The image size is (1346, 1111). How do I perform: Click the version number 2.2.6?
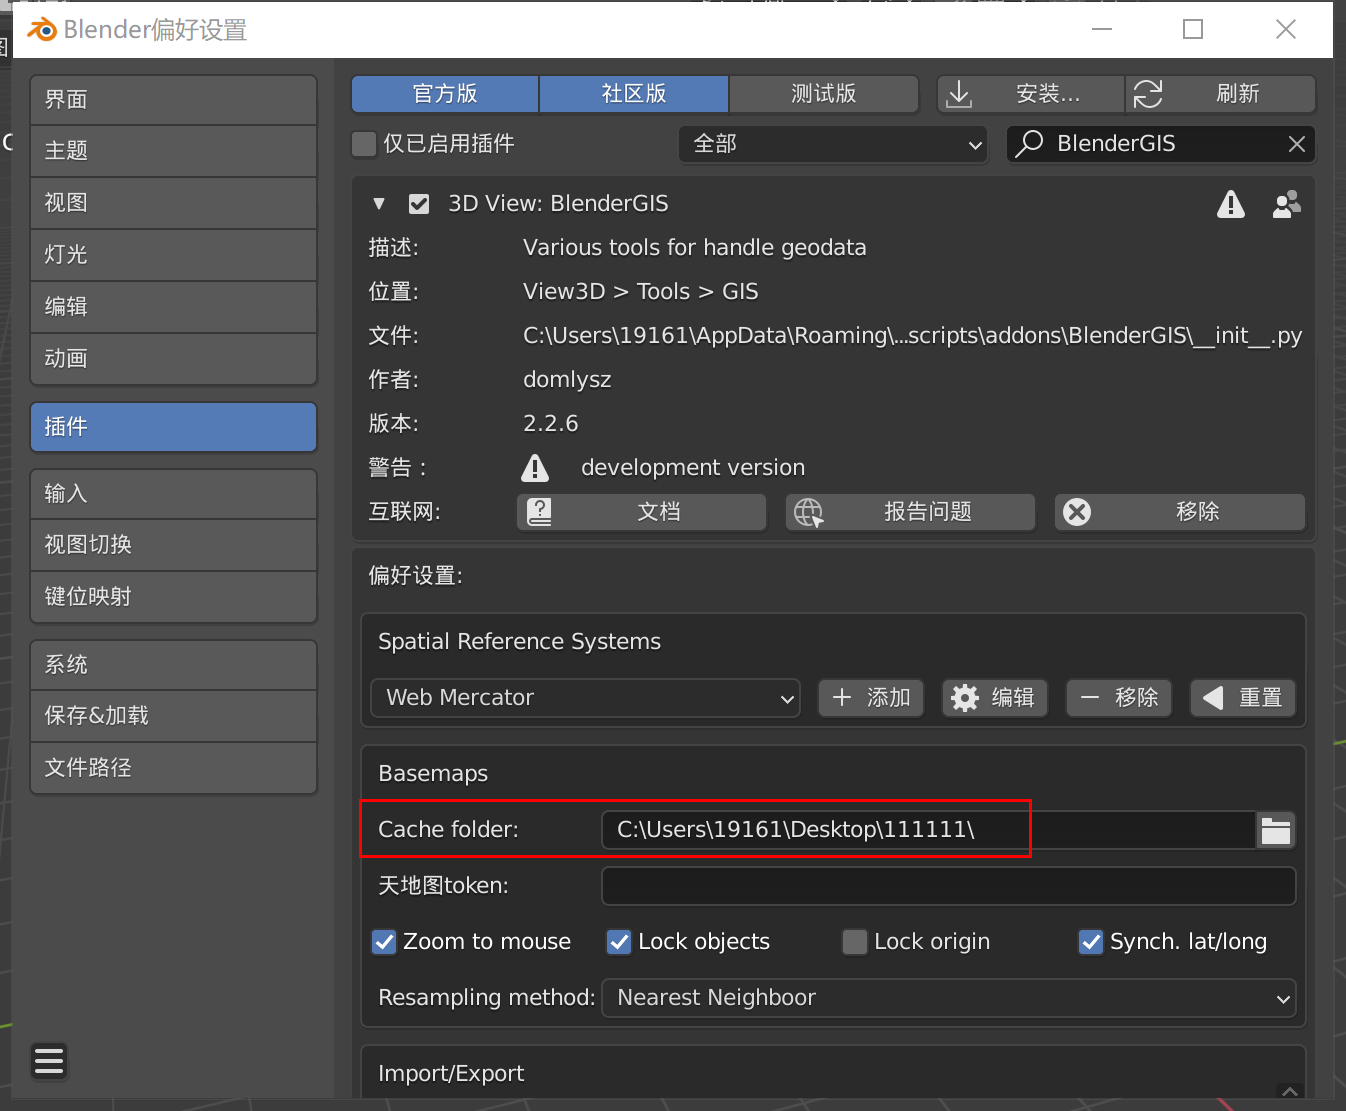click(551, 424)
